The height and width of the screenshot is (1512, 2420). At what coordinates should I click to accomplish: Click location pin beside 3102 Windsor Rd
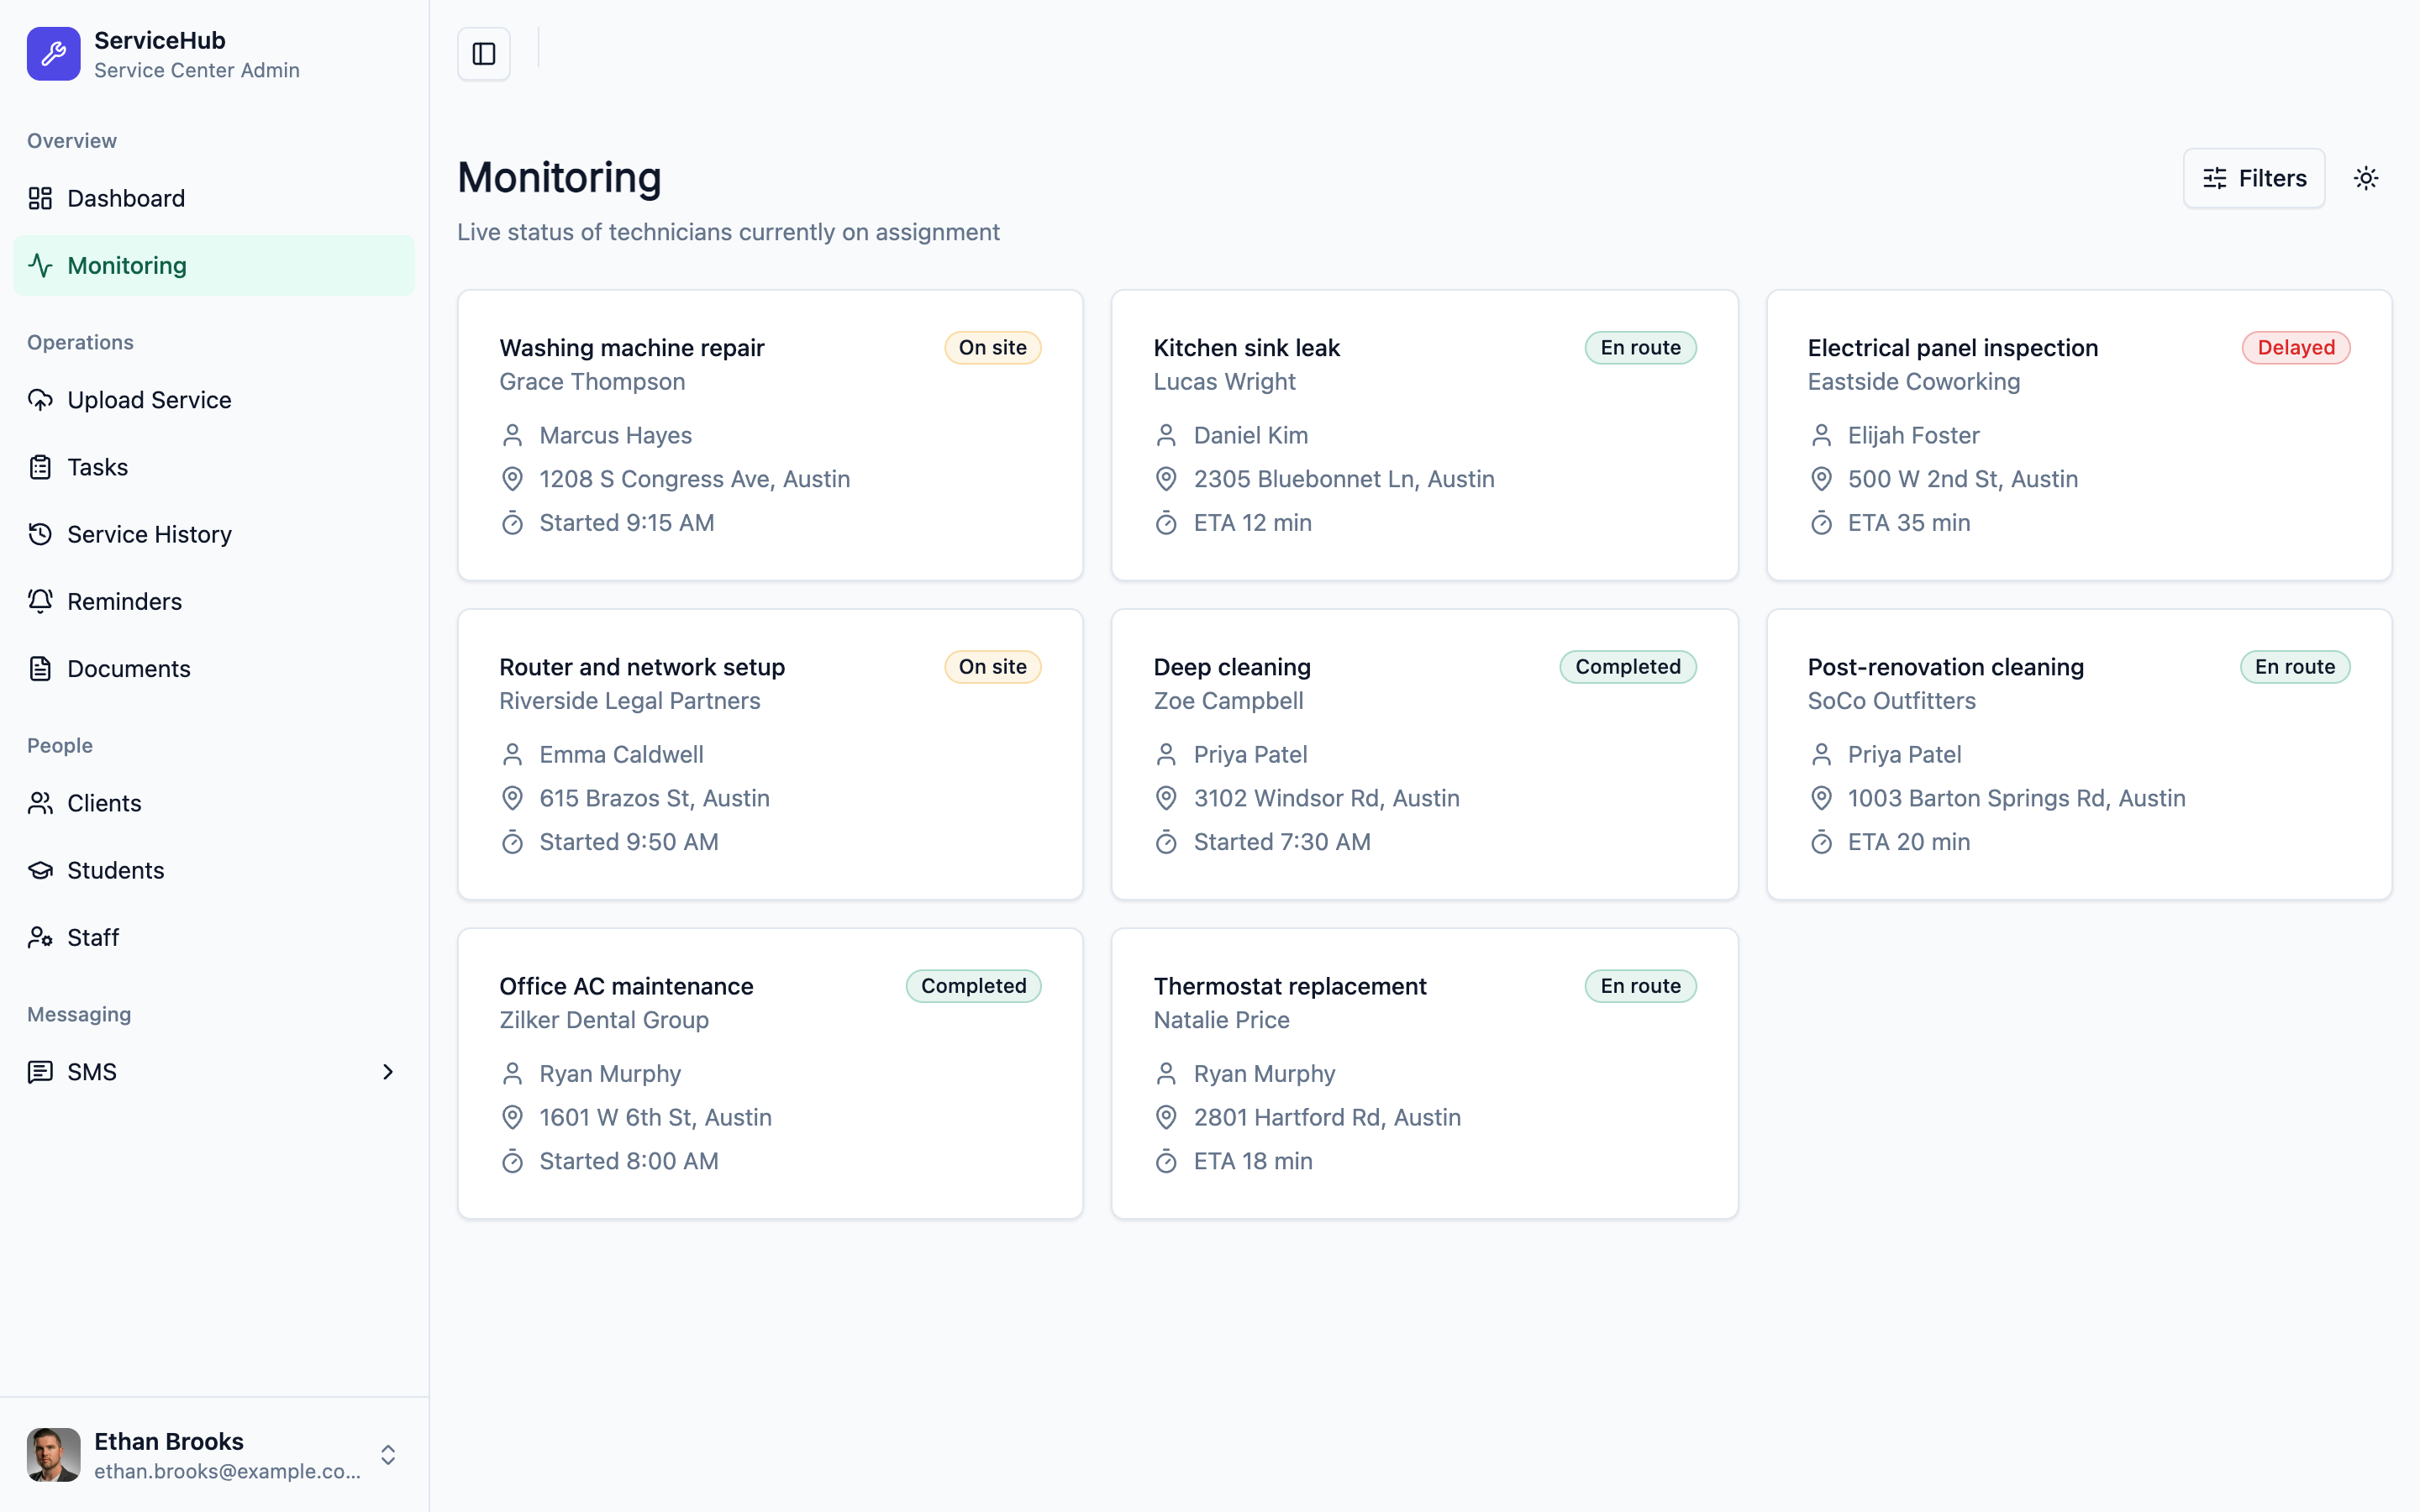1166,798
